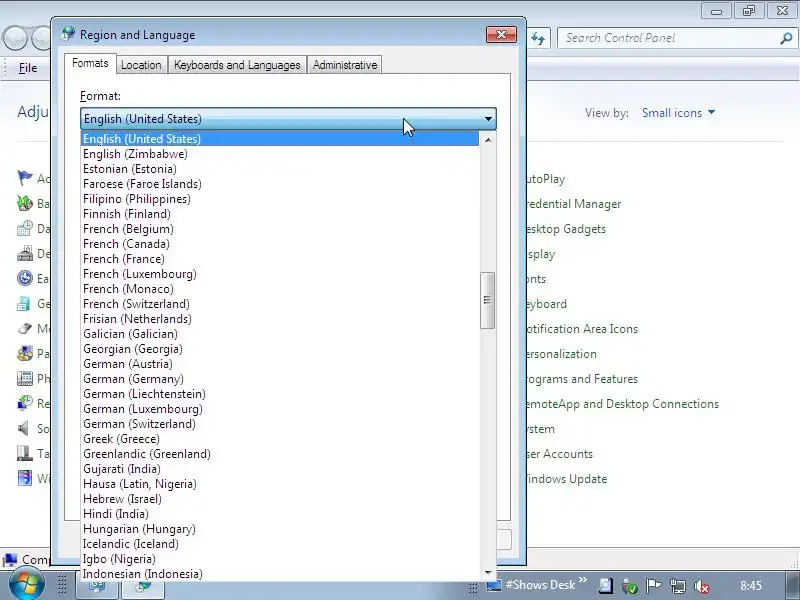Switch to the Location tab

click(141, 65)
